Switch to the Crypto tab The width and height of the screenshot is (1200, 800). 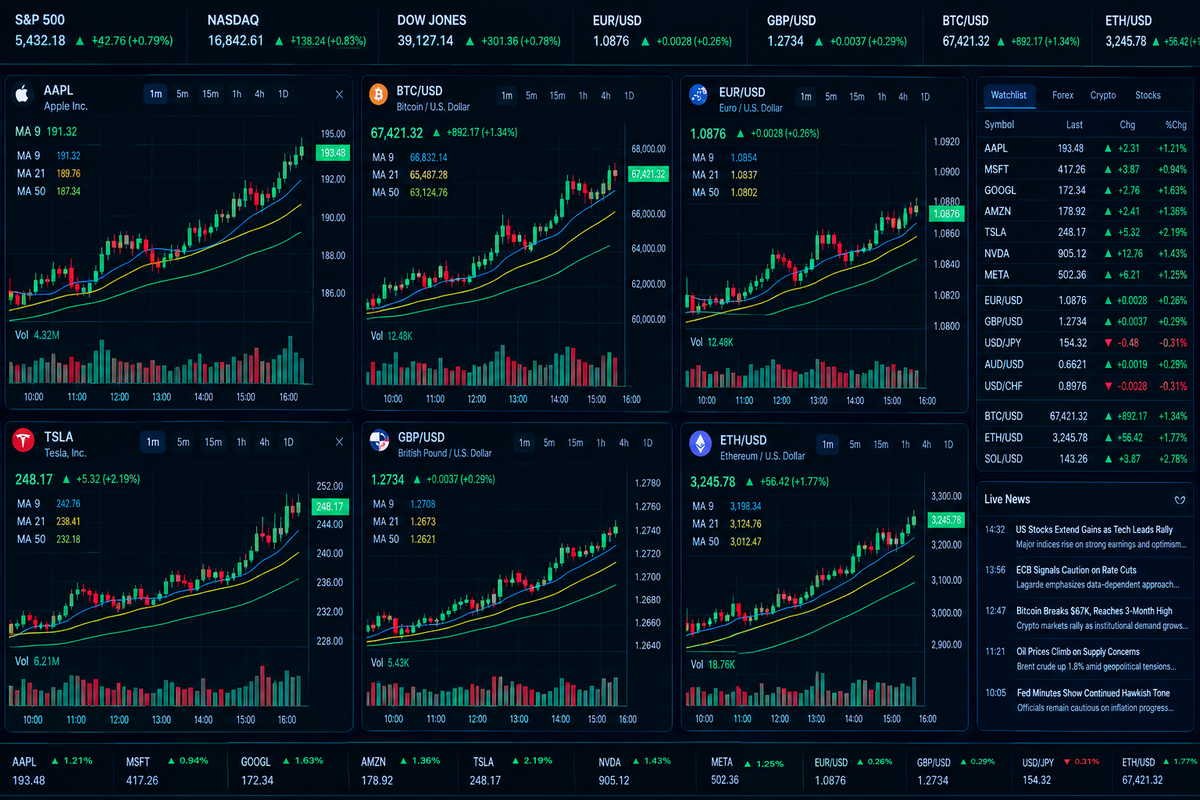(x=1103, y=95)
